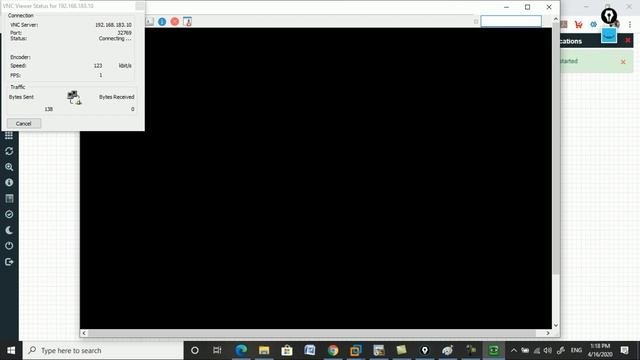The image size is (640, 360).
Task: Open Microsoft Store from taskbar
Action: tap(287, 350)
